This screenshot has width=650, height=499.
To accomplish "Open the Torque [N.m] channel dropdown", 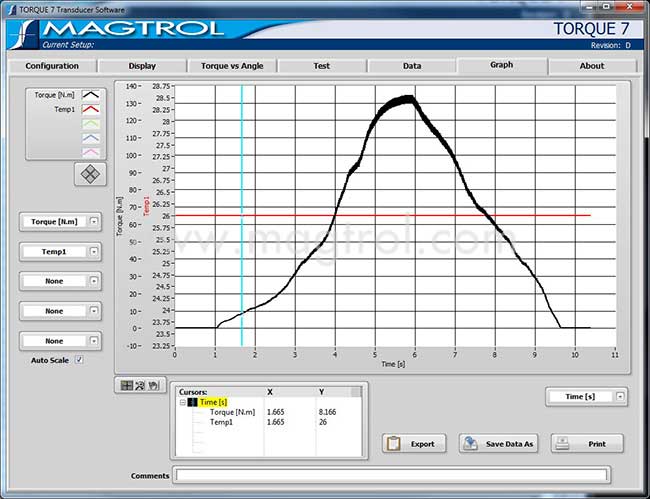I will click(94, 222).
